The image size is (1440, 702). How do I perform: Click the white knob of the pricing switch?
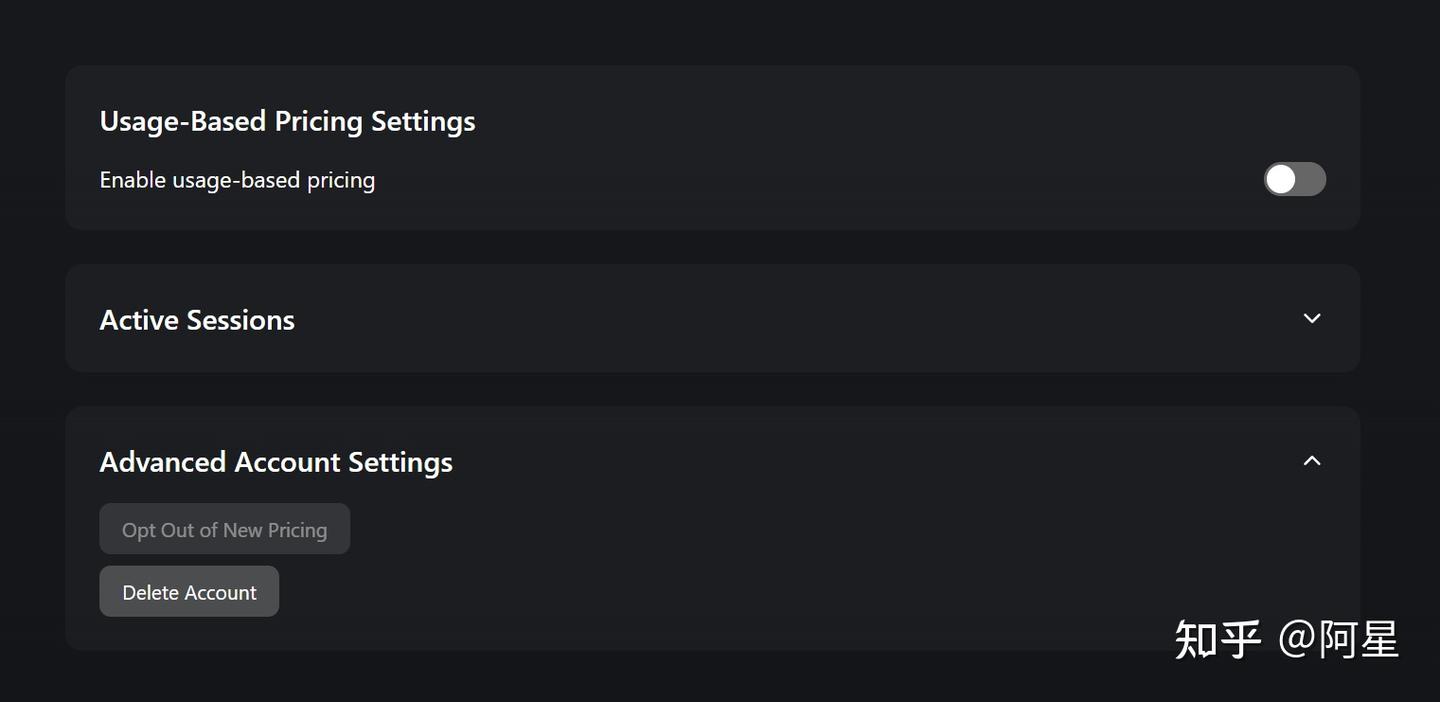(x=1281, y=180)
